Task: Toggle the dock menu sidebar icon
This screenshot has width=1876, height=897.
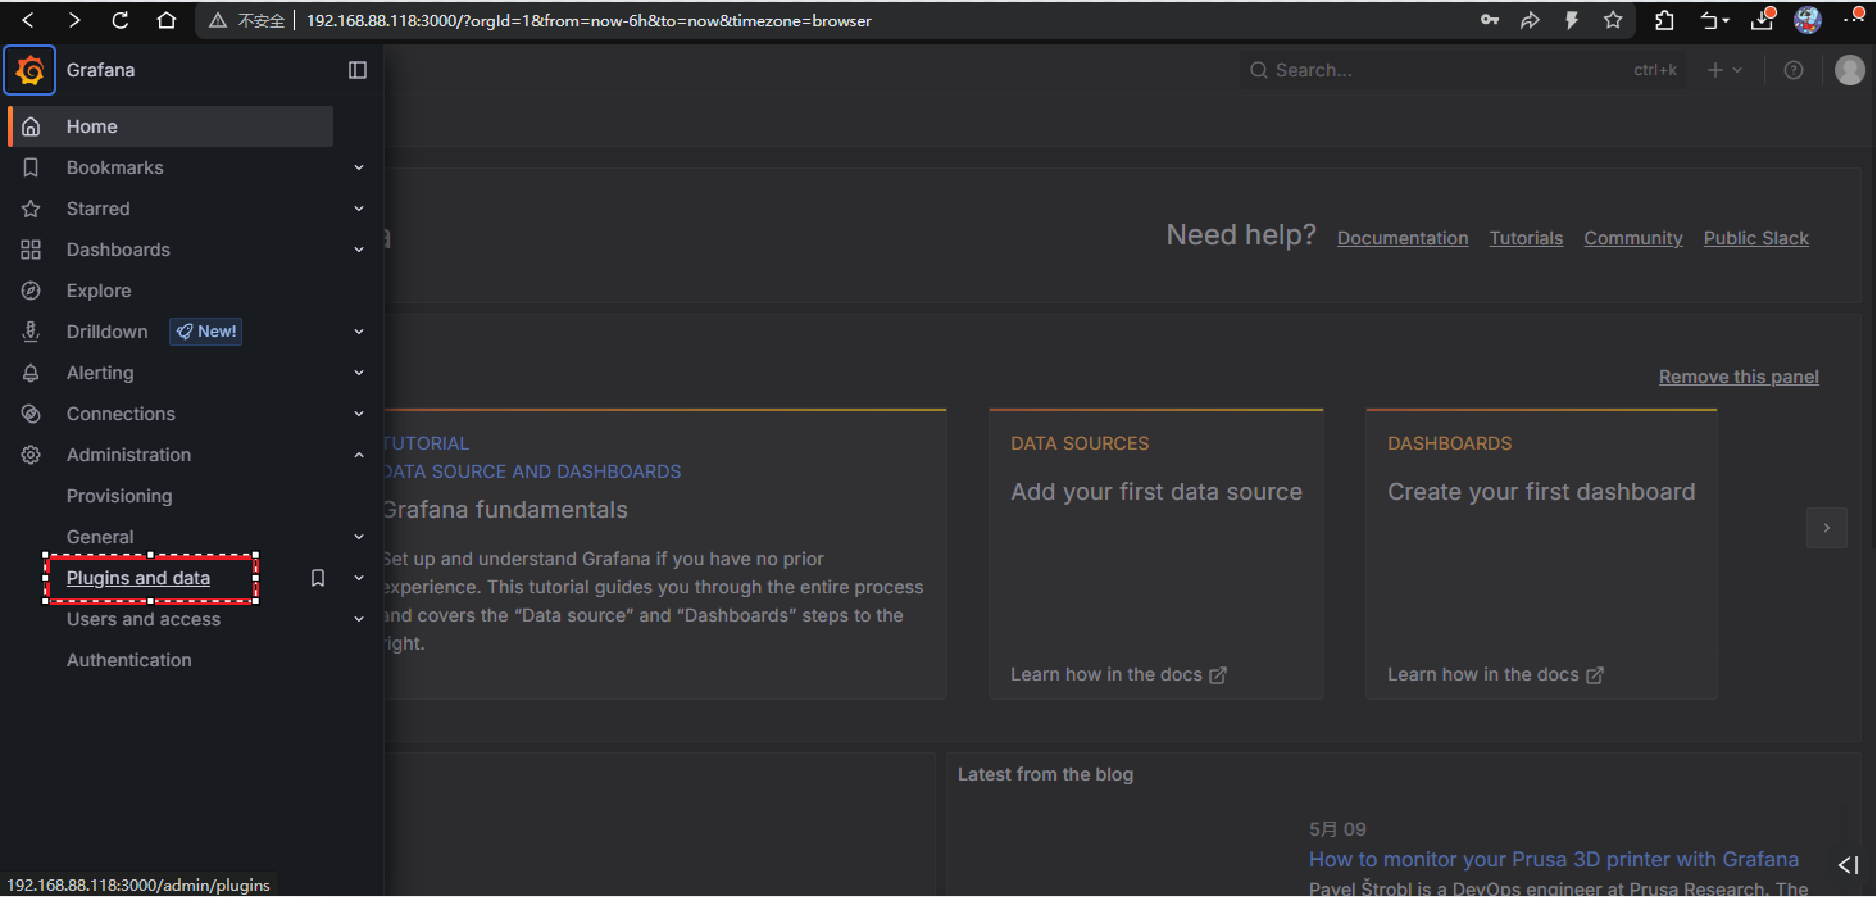Action: tap(358, 70)
